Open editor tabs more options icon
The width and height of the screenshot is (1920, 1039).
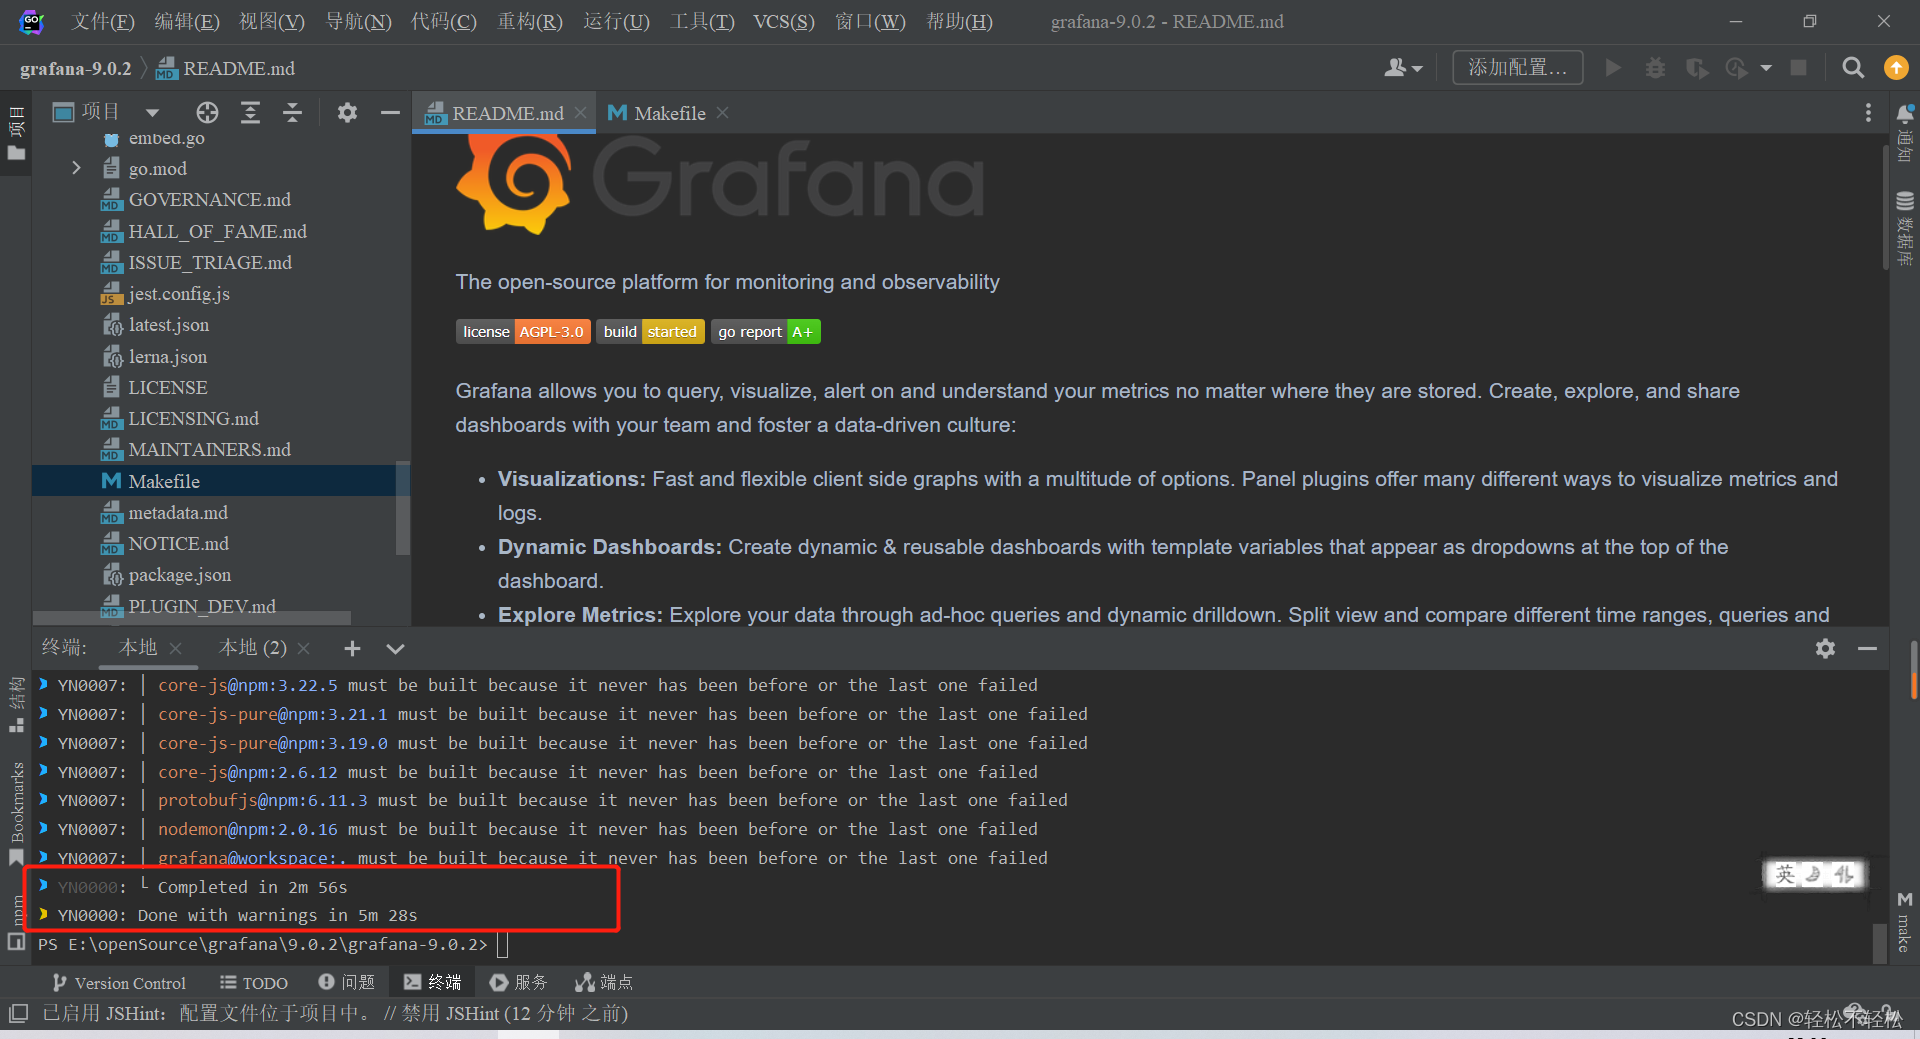1868,113
